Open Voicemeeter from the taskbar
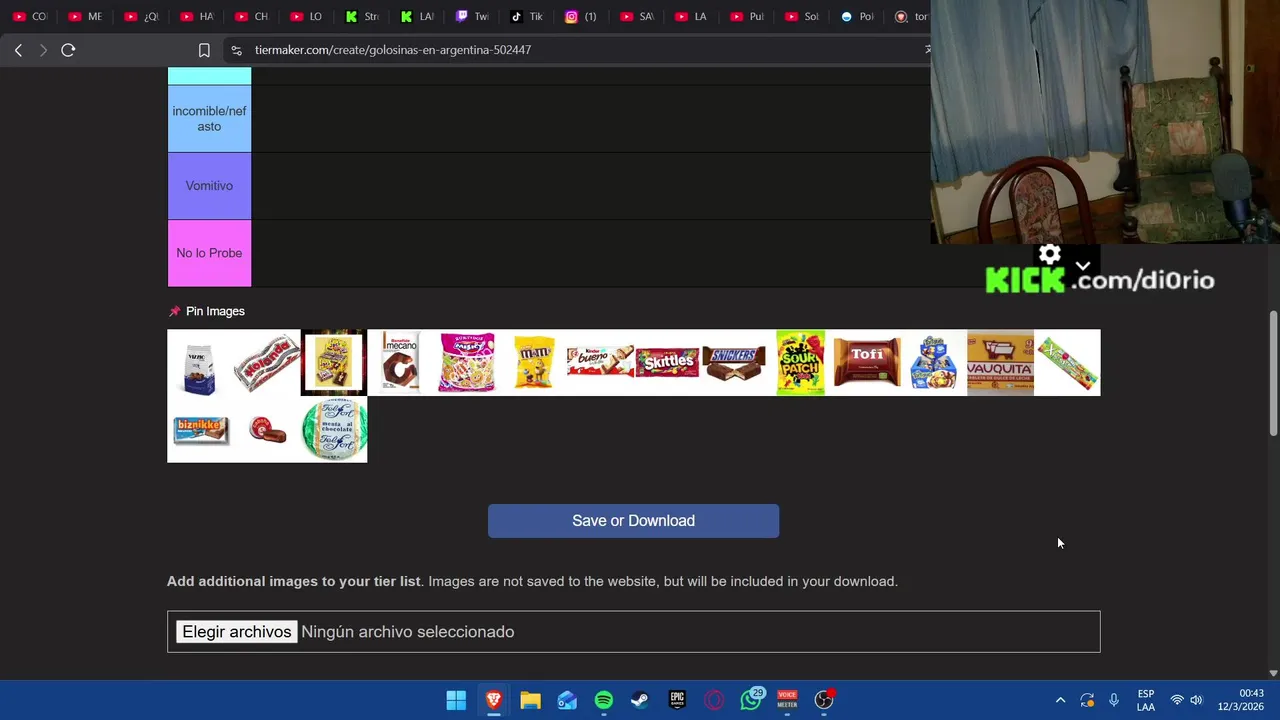This screenshot has width=1280, height=720. [787, 700]
